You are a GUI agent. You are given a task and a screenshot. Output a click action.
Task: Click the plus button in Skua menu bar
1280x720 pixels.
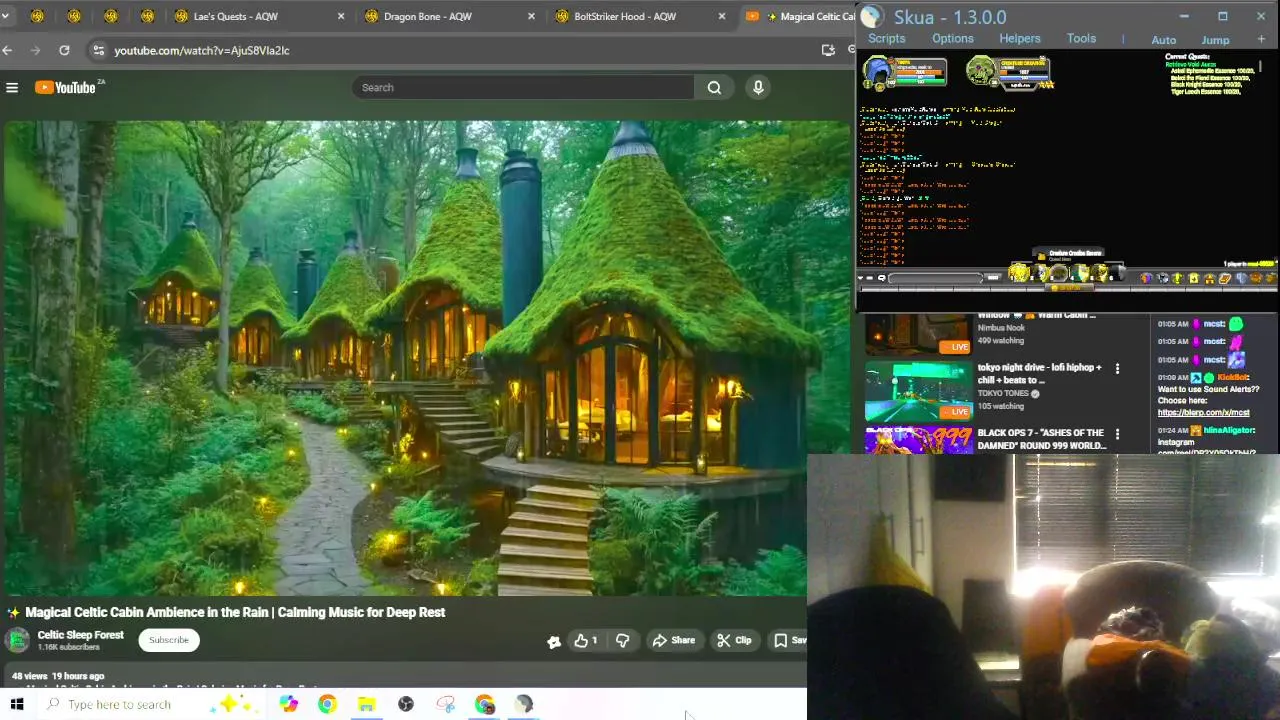(x=1261, y=40)
